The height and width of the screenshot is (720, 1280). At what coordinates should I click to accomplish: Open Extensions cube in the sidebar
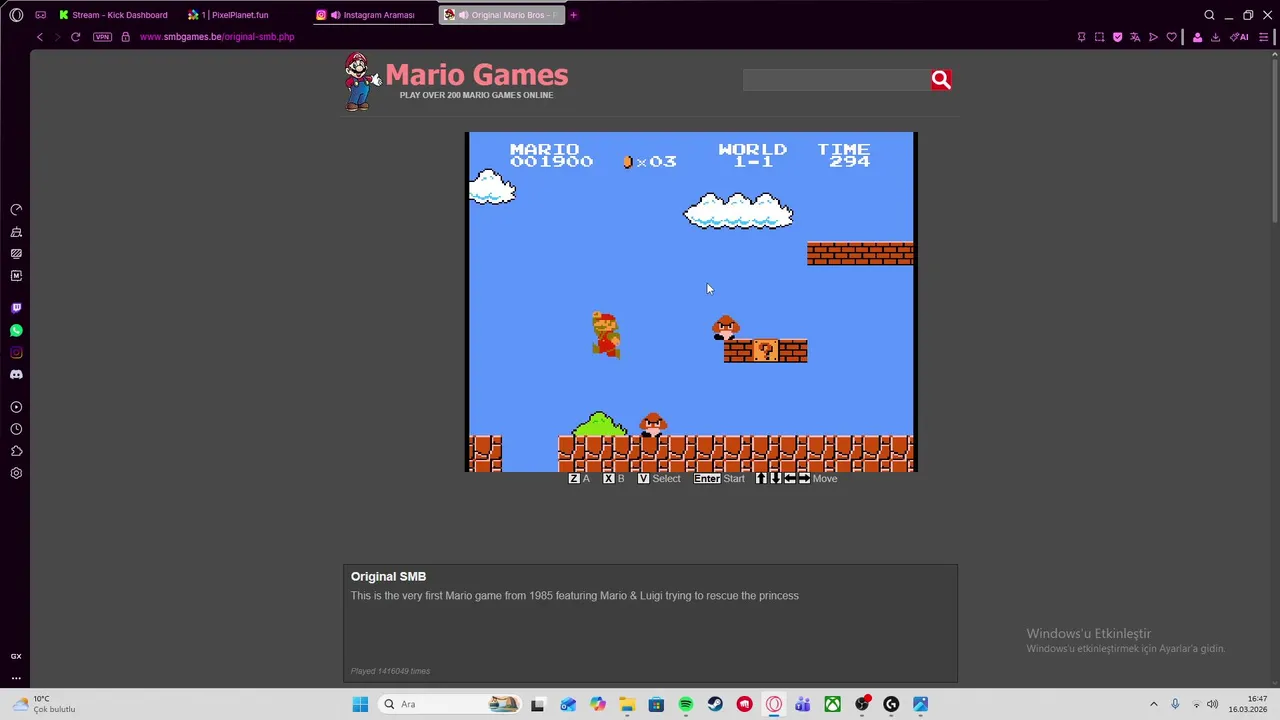(16, 451)
